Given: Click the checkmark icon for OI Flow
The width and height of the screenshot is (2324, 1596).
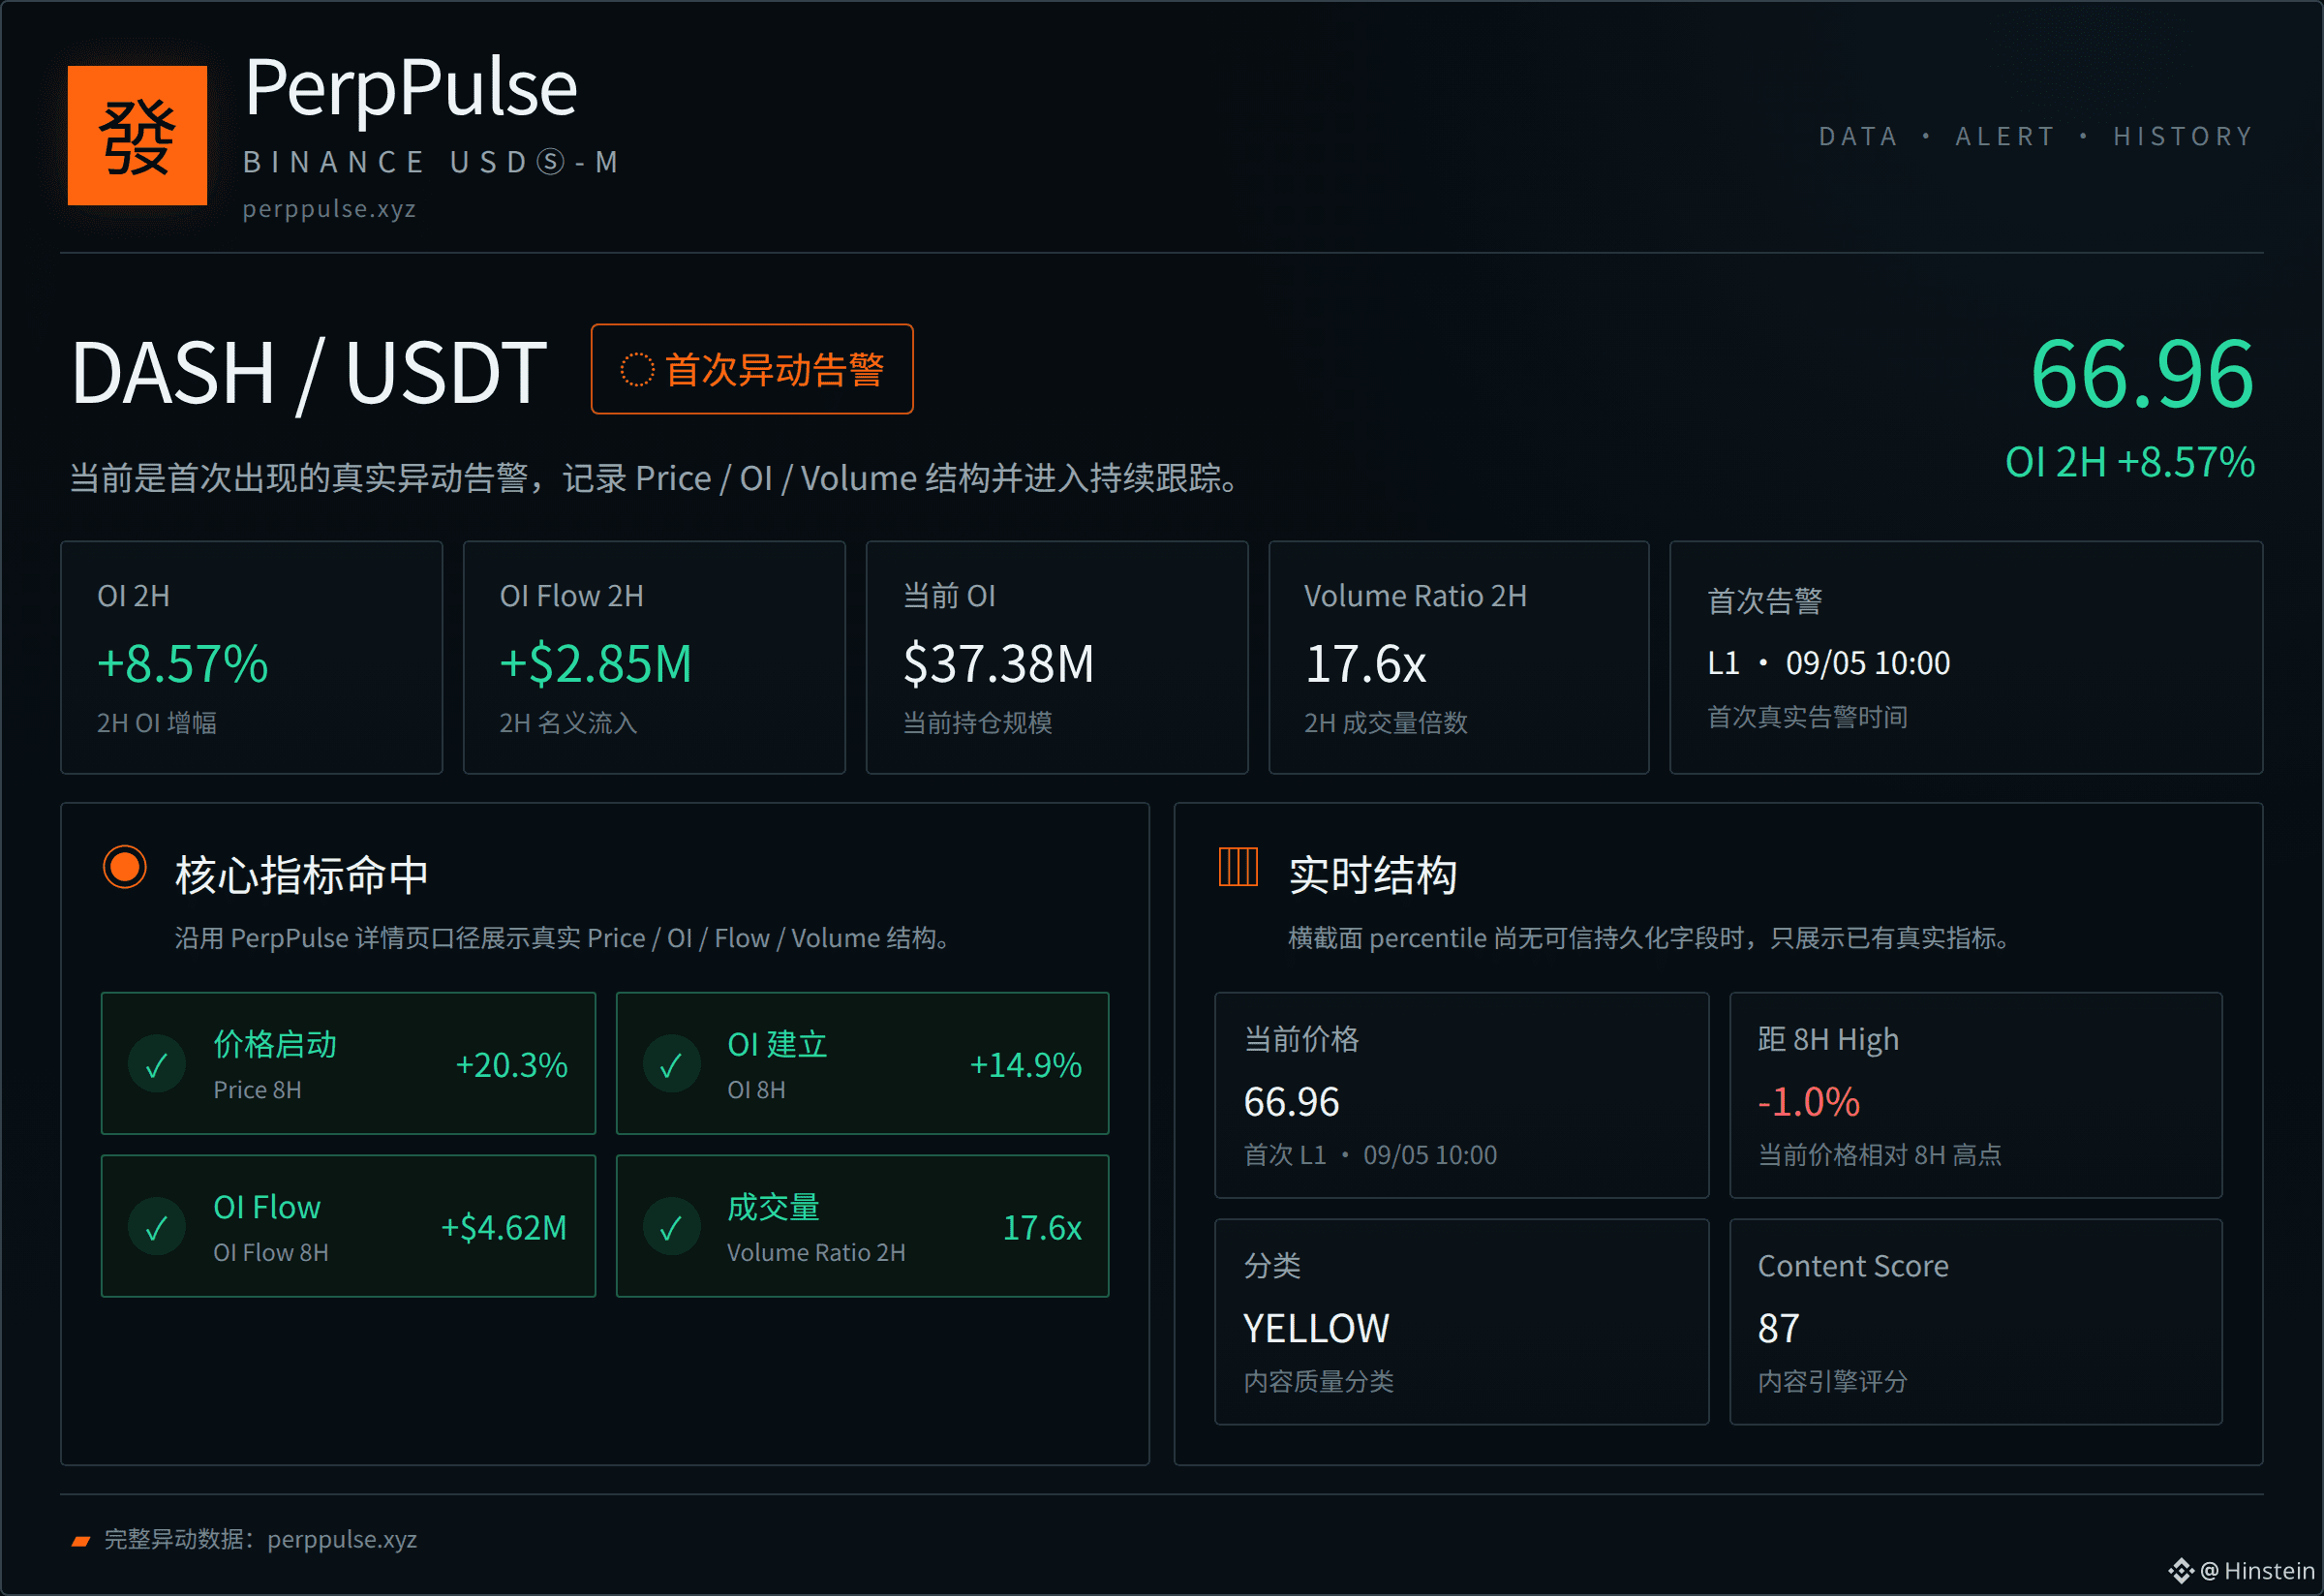Looking at the screenshot, I should 157,1227.
